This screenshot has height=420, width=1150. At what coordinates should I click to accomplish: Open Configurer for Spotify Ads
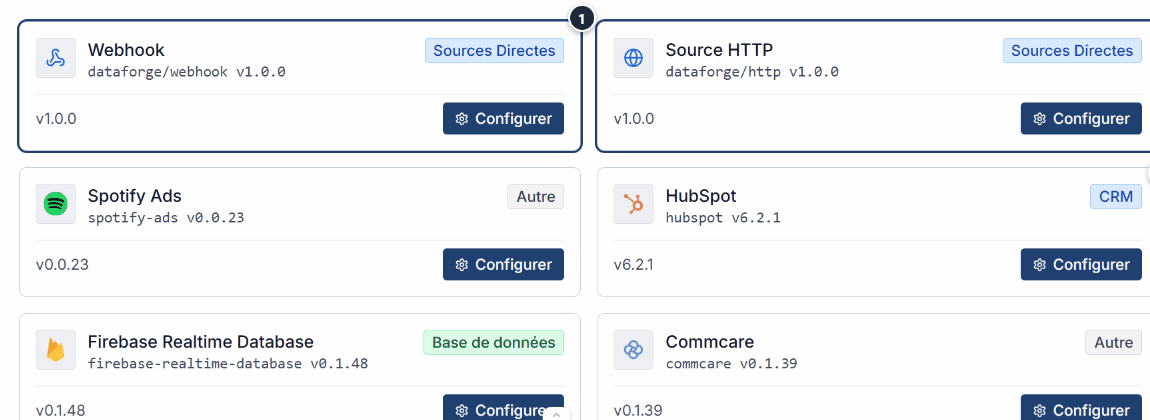tap(503, 264)
